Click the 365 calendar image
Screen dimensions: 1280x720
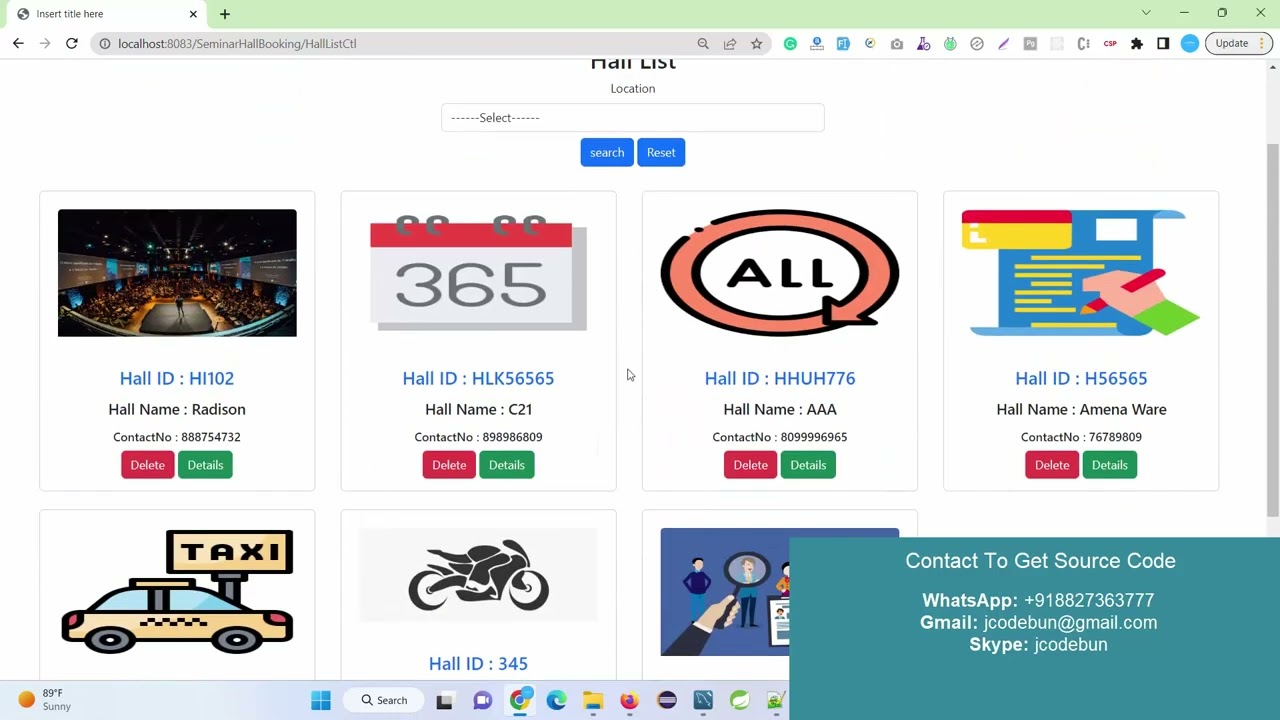478,273
